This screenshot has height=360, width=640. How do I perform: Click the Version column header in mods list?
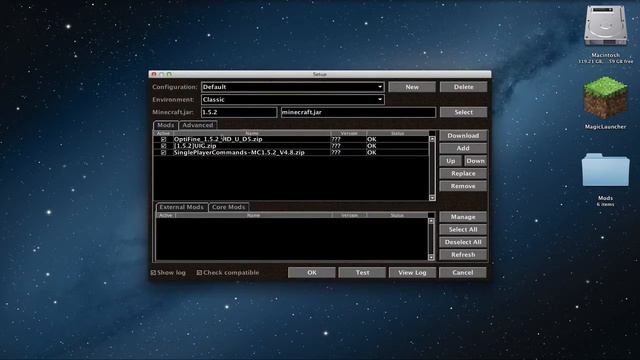pos(349,133)
